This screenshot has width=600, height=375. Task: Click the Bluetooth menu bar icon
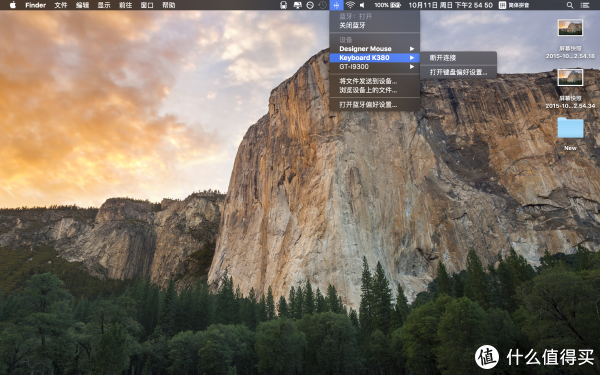(x=336, y=5)
